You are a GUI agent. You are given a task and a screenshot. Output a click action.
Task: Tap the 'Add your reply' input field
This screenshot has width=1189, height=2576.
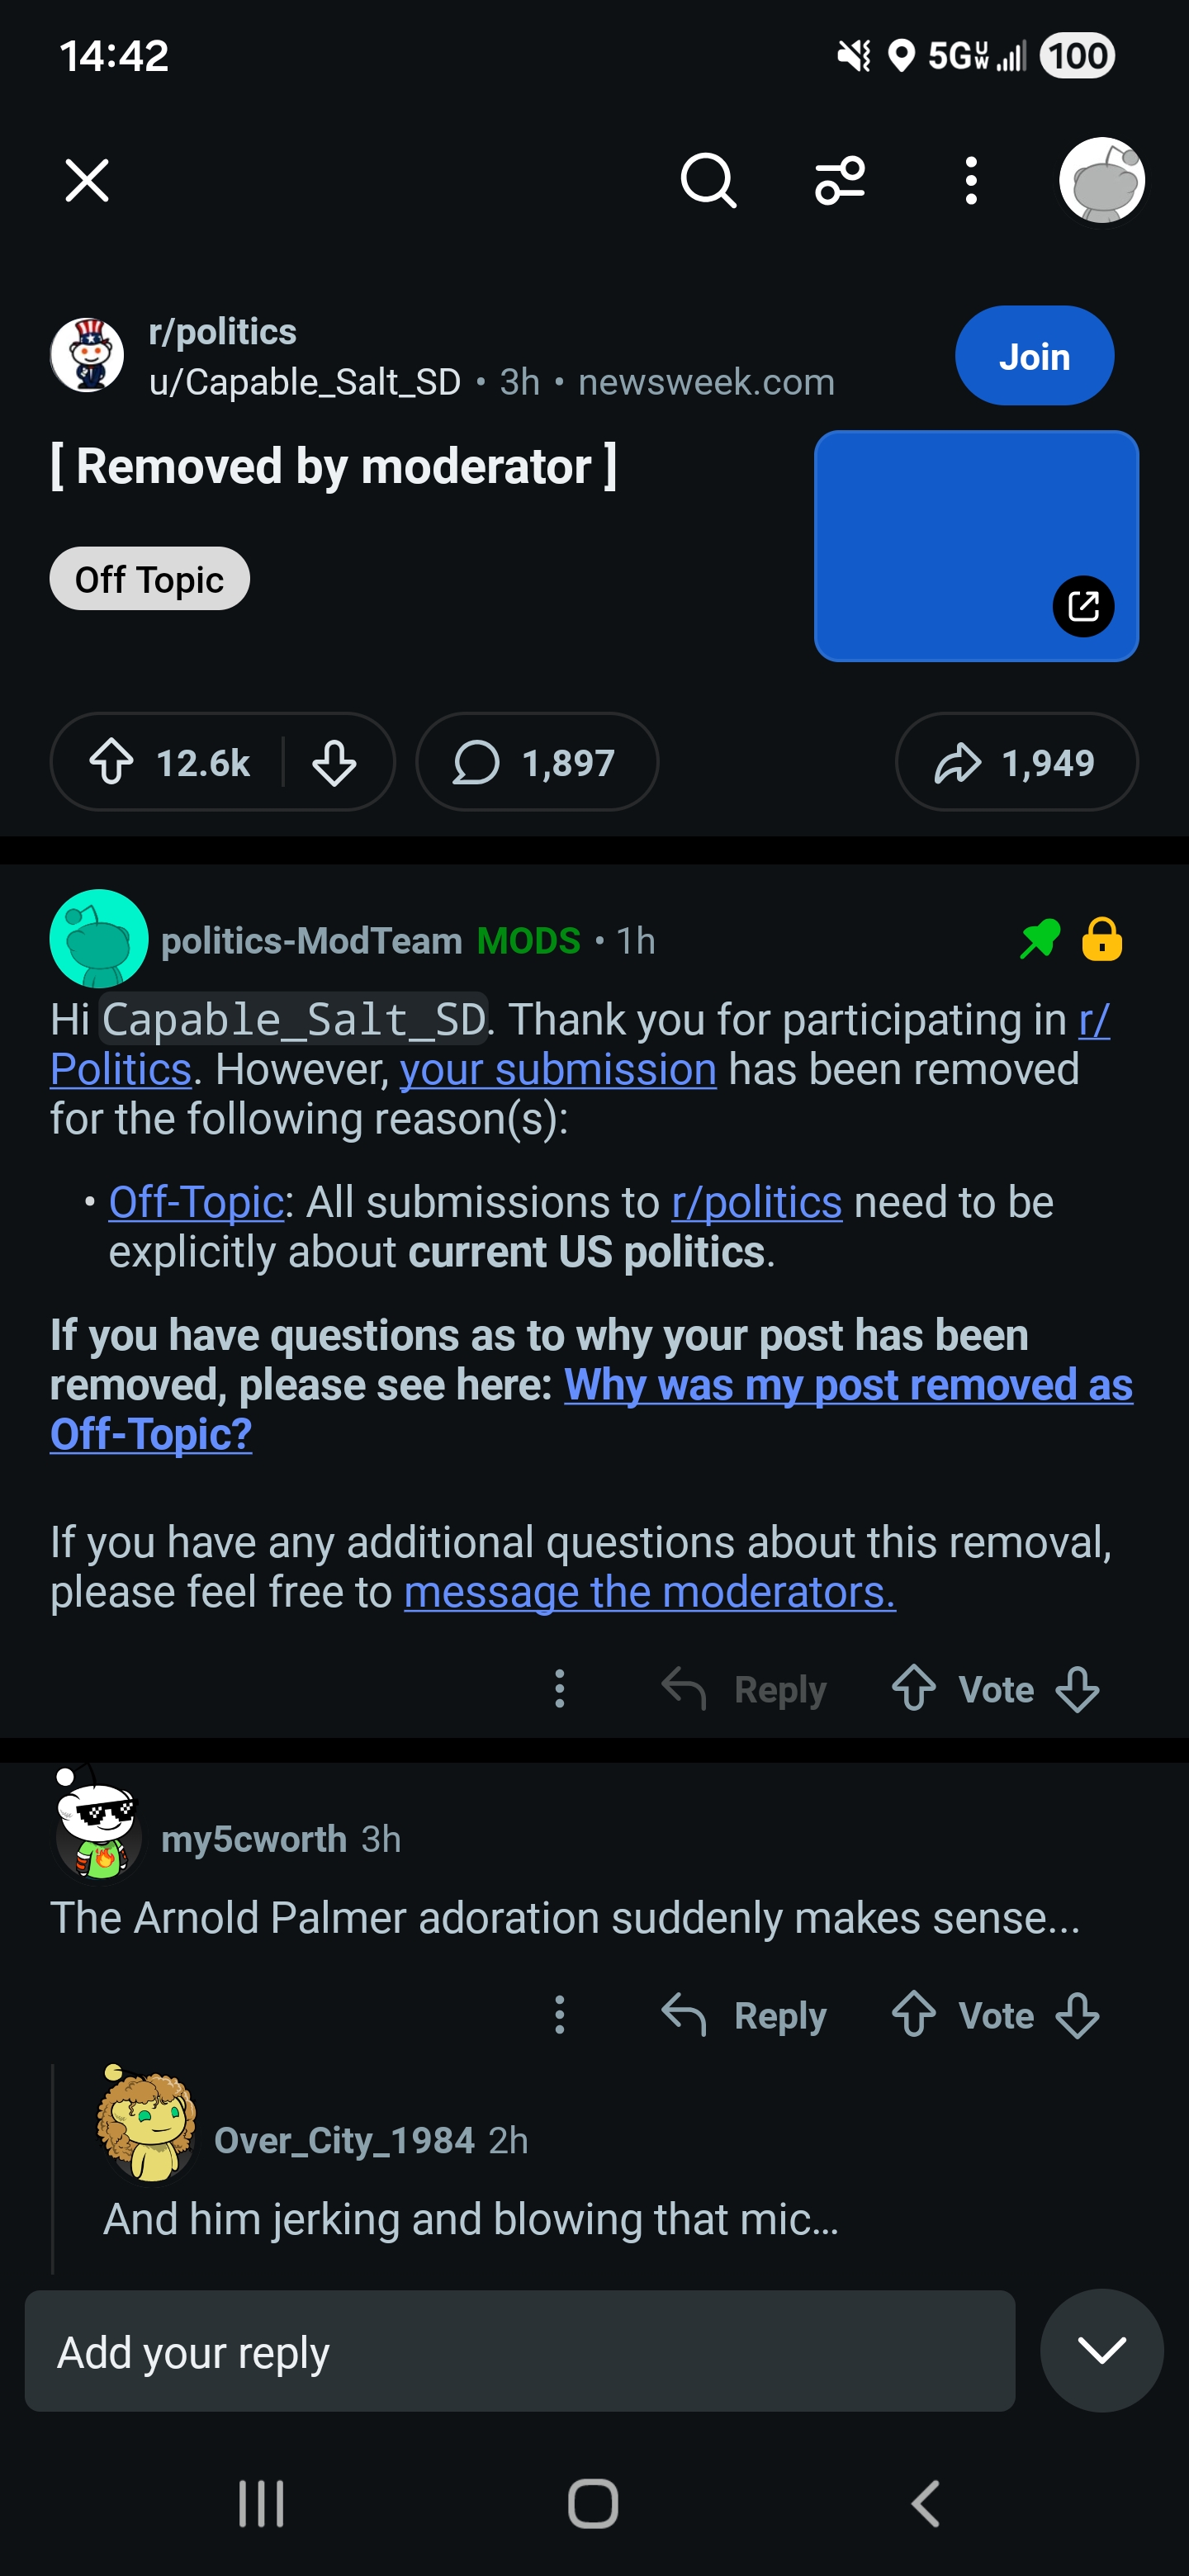point(519,2351)
